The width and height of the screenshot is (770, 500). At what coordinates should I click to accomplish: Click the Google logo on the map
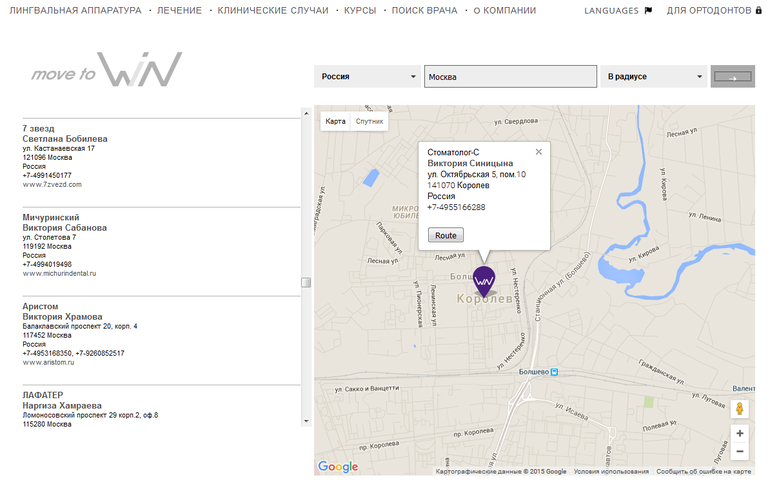[338, 466]
